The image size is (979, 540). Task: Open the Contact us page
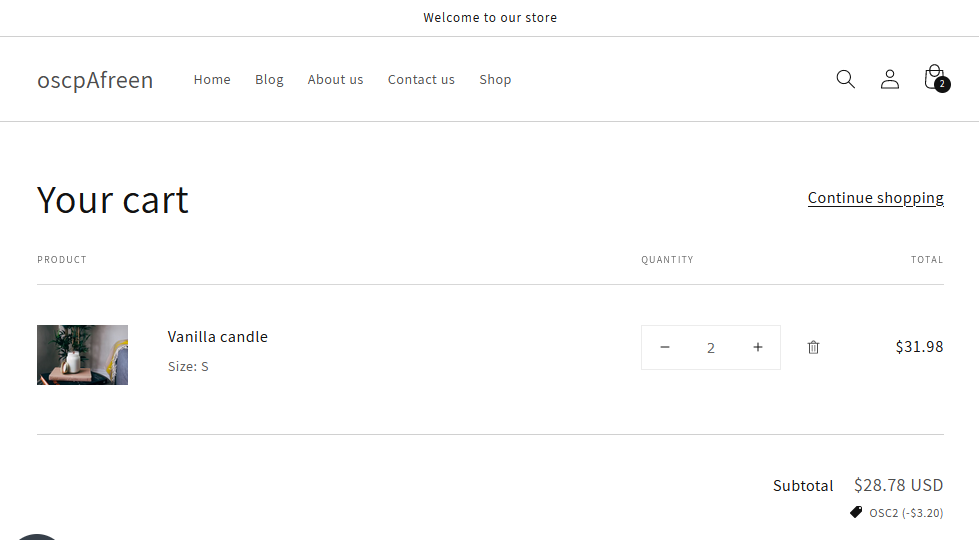[421, 80]
